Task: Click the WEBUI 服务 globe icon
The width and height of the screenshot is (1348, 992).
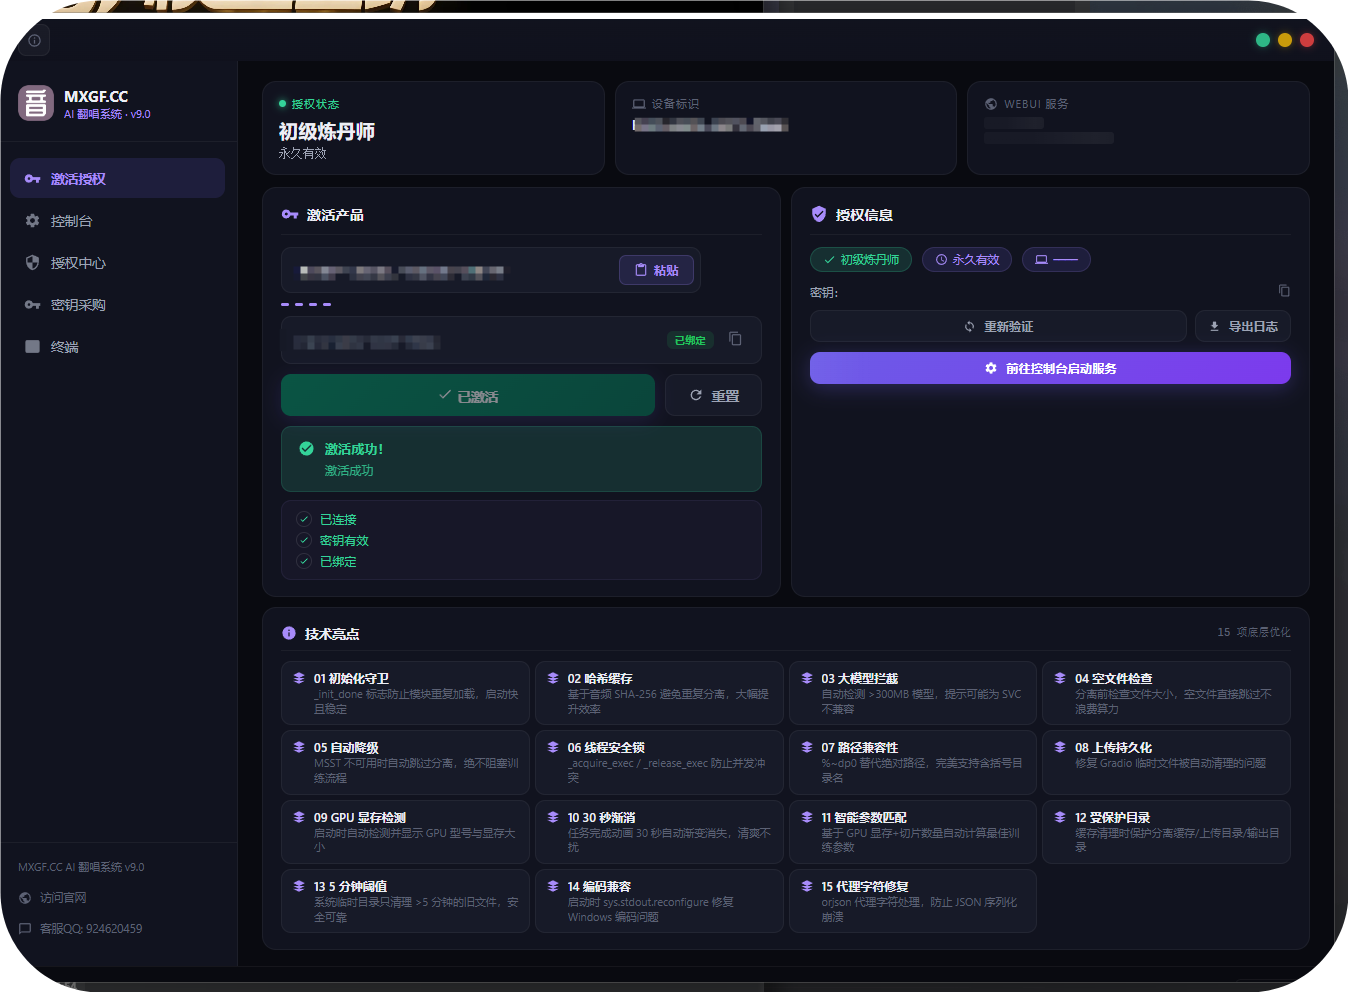Action: [x=991, y=104]
